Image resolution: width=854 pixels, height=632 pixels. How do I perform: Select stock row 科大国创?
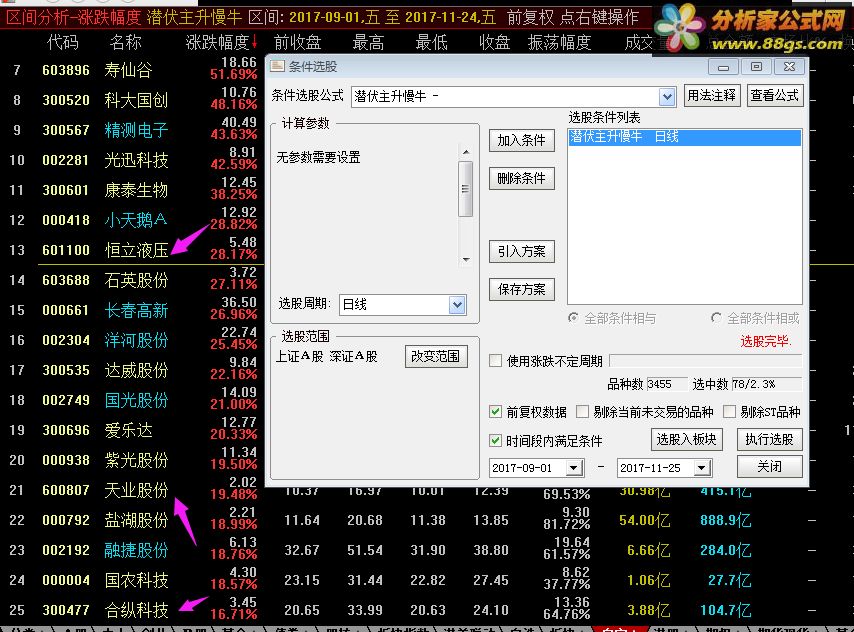[136, 100]
